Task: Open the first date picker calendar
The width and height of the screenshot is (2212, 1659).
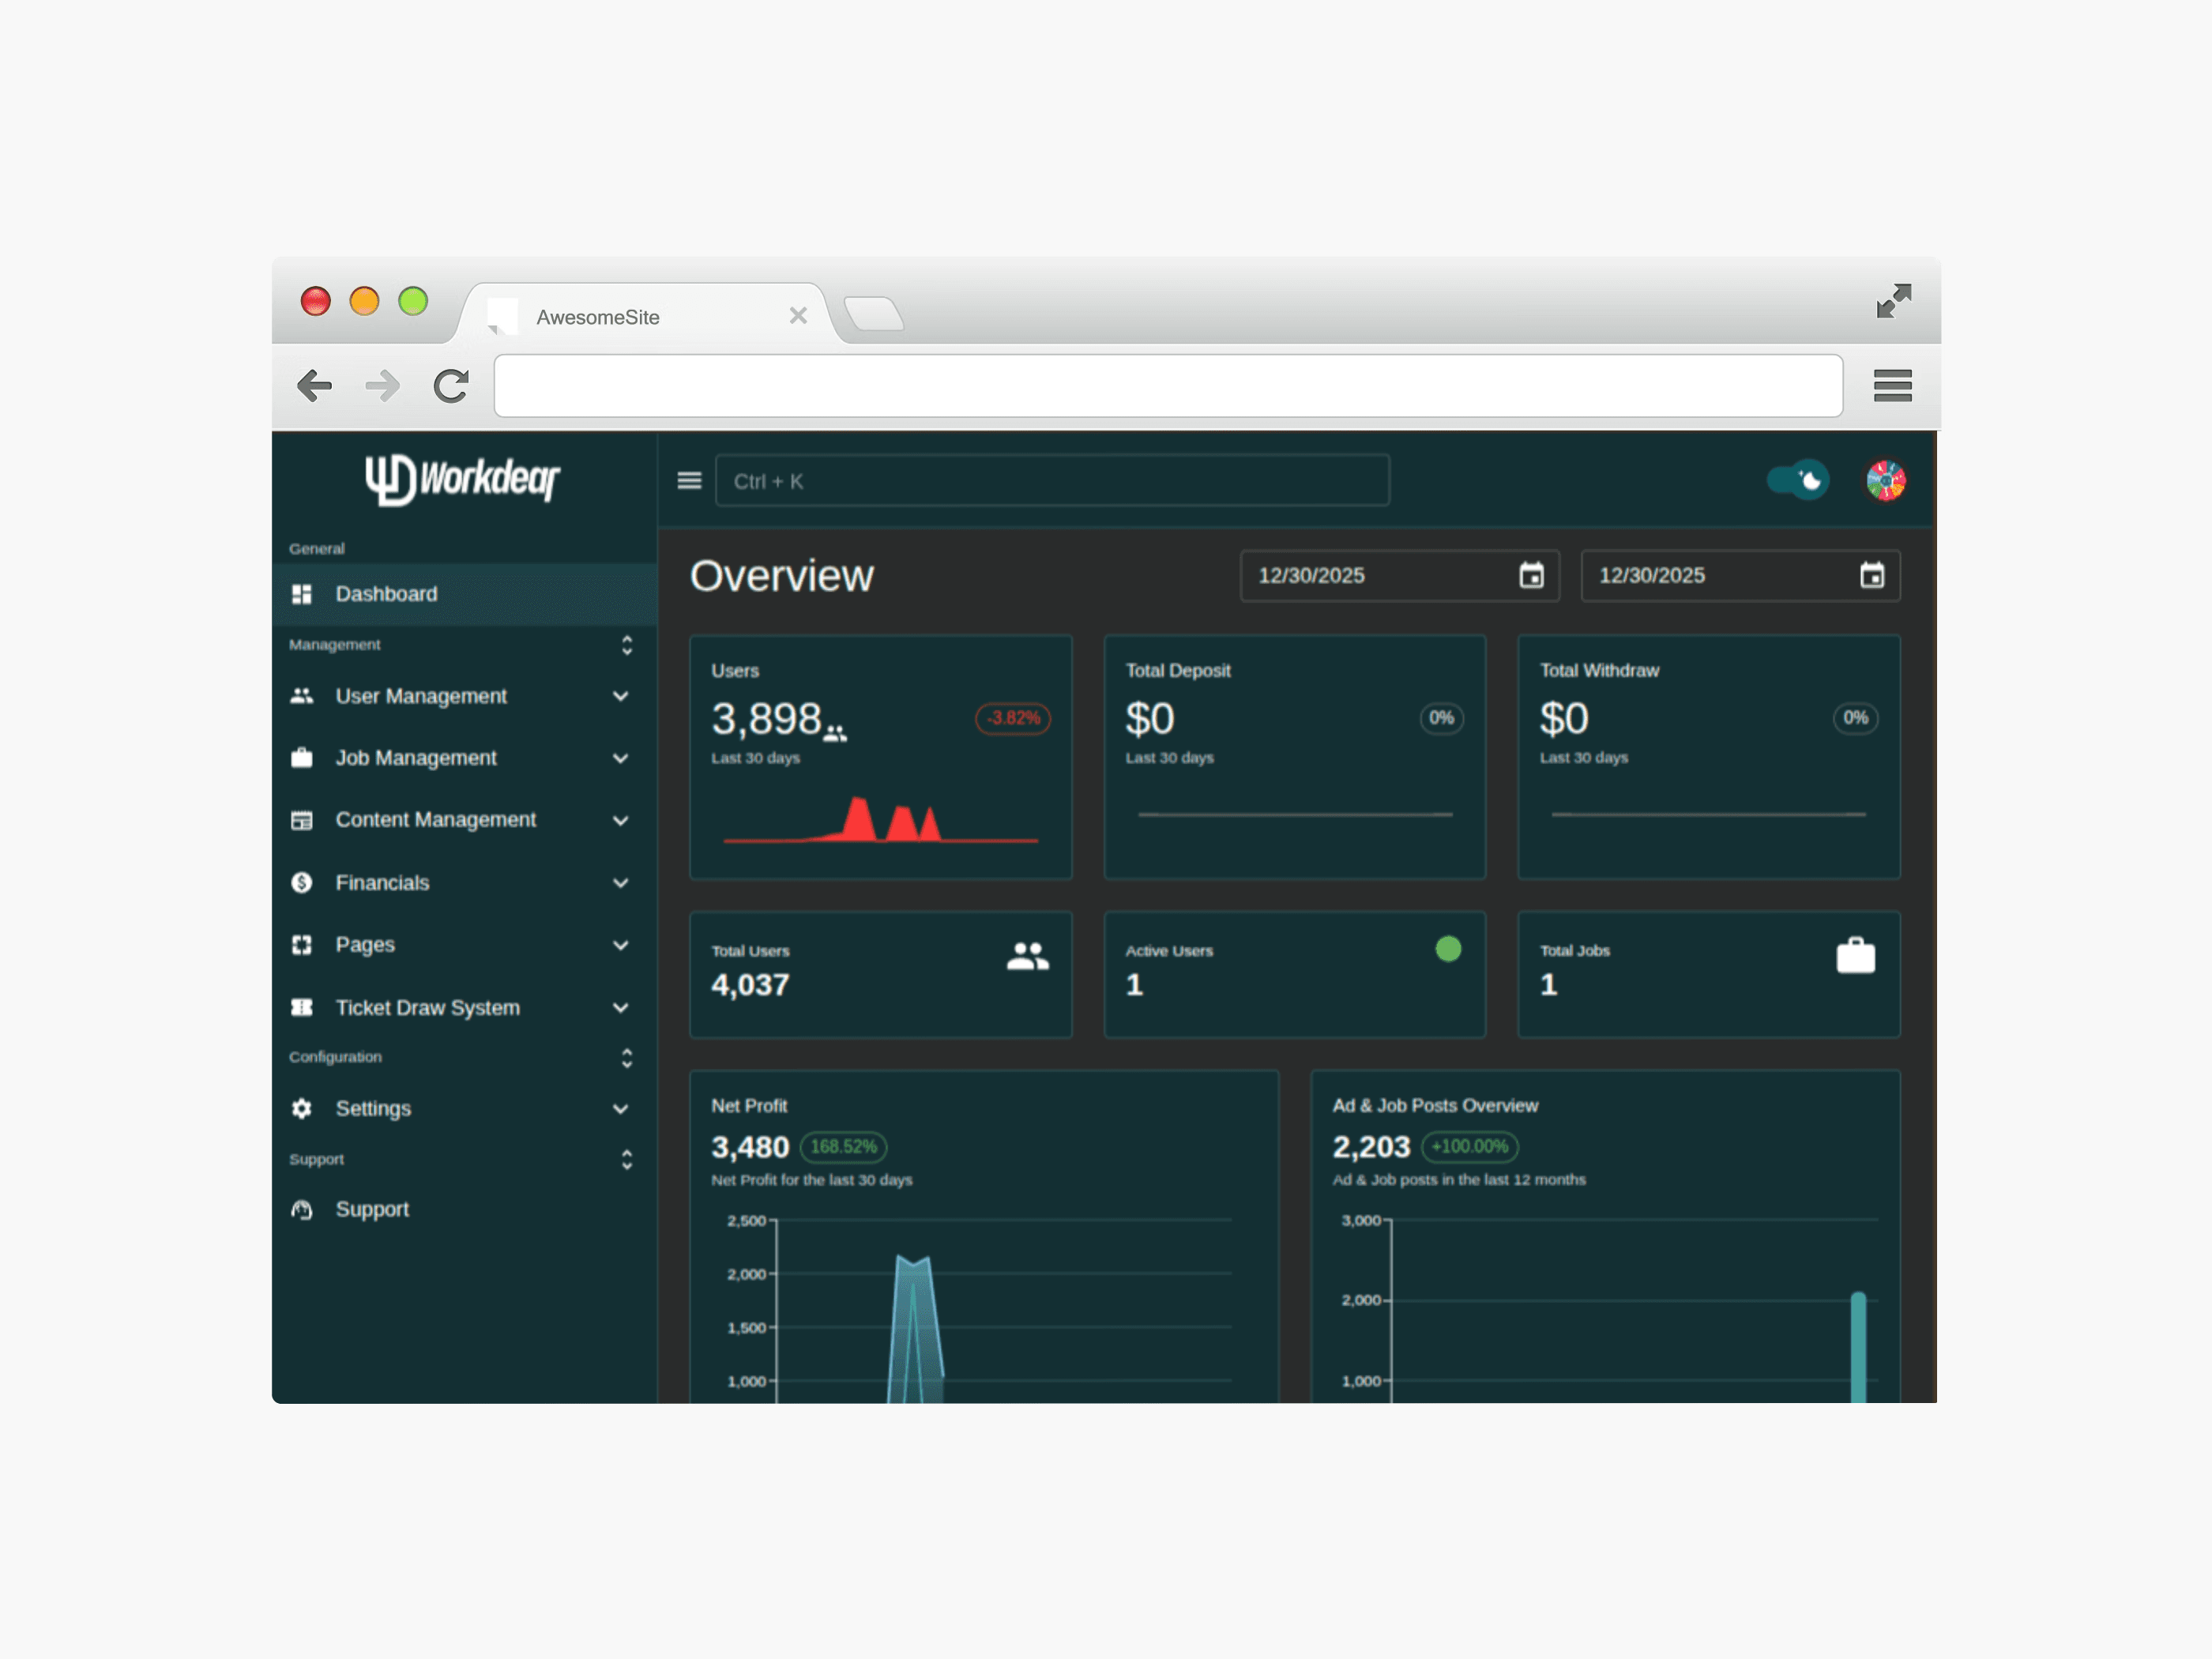Action: click(x=1533, y=575)
